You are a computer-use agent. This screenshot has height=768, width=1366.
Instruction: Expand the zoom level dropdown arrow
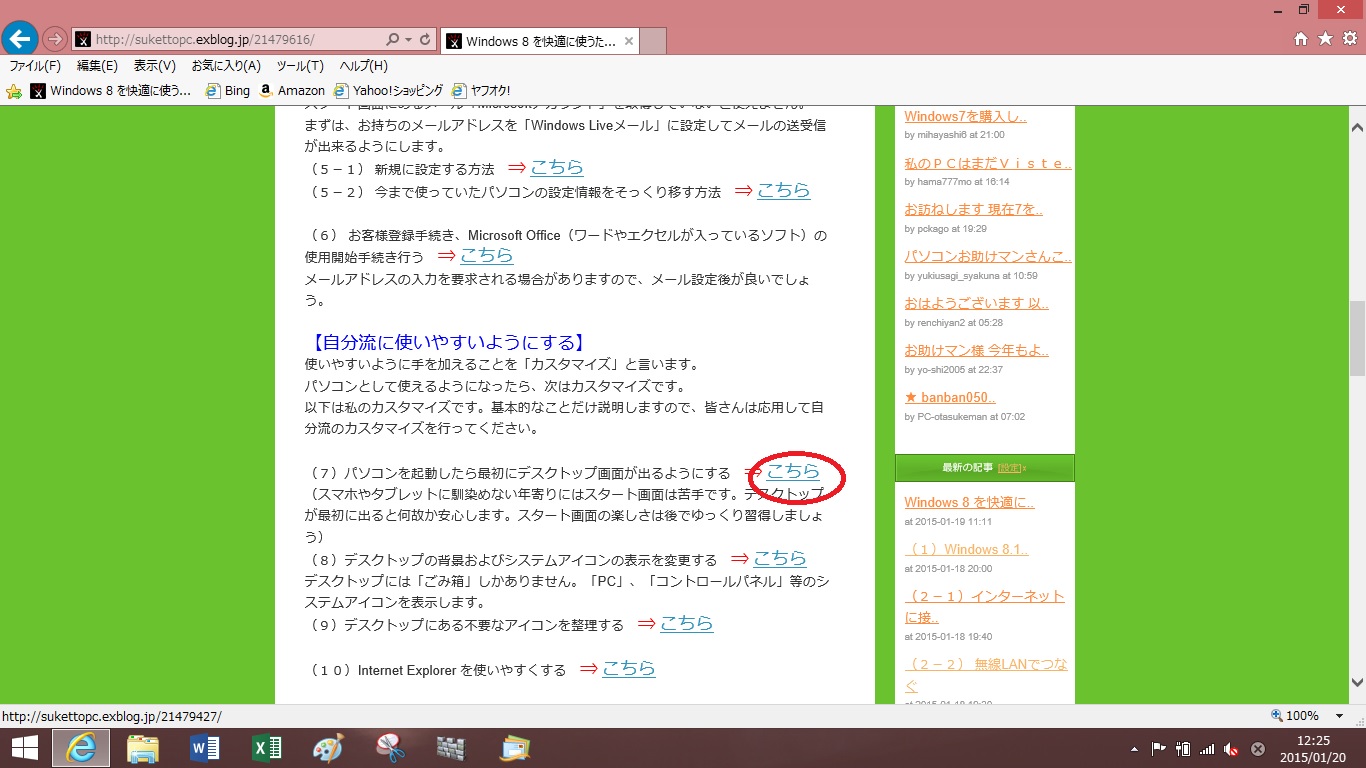coord(1340,716)
